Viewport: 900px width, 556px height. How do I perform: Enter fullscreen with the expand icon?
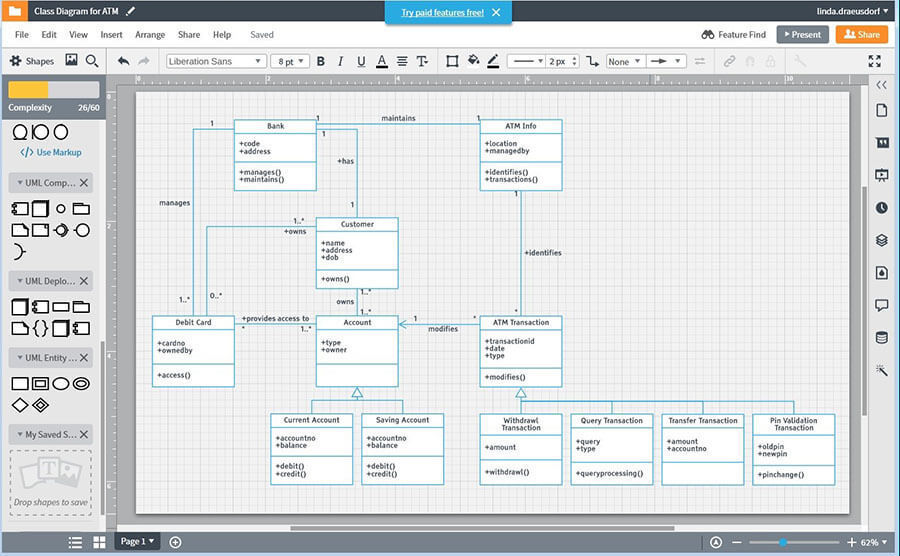(x=875, y=61)
